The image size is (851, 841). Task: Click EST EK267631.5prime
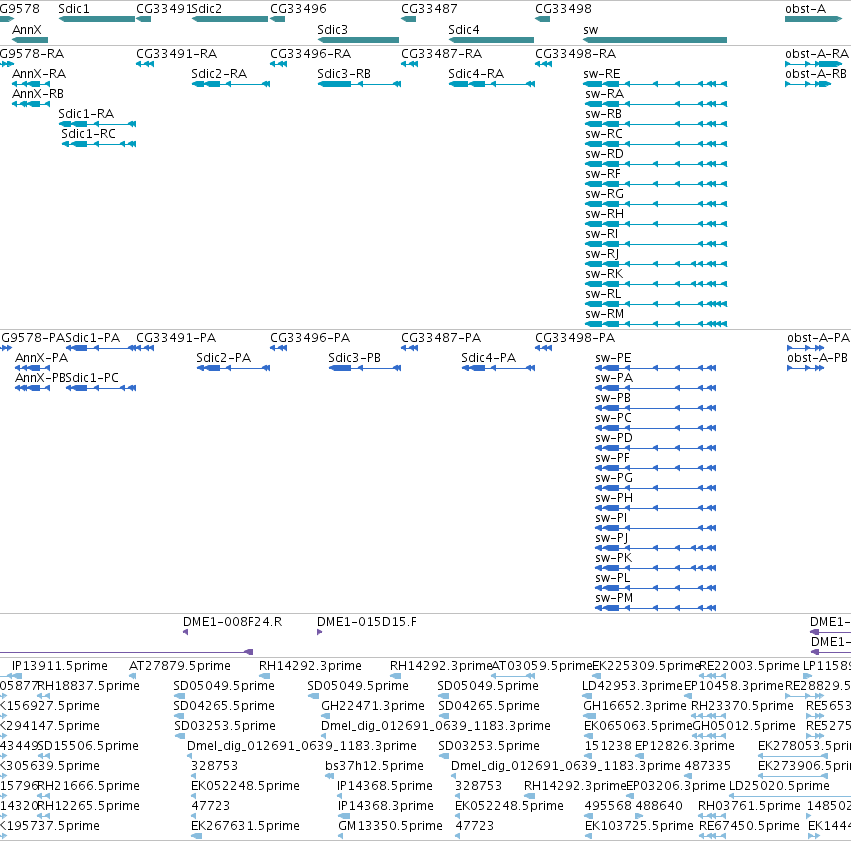pyautogui.click(x=245, y=826)
